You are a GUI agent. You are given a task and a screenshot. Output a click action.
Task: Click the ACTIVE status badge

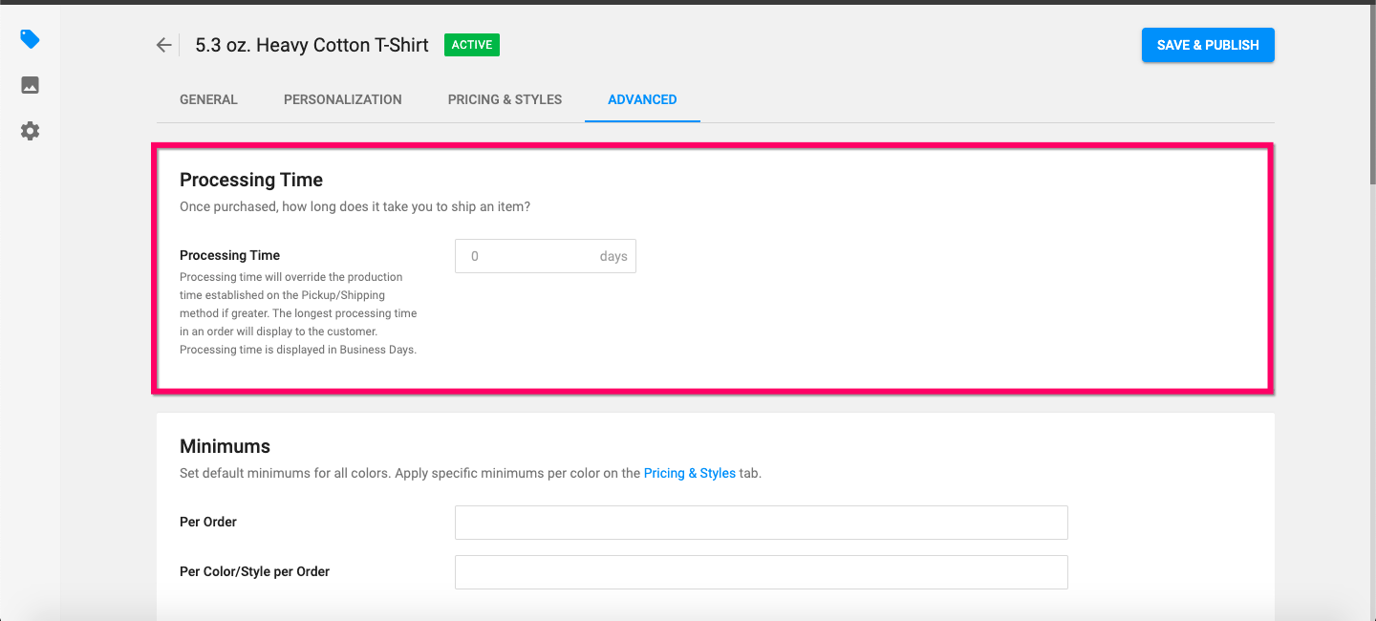click(x=472, y=45)
